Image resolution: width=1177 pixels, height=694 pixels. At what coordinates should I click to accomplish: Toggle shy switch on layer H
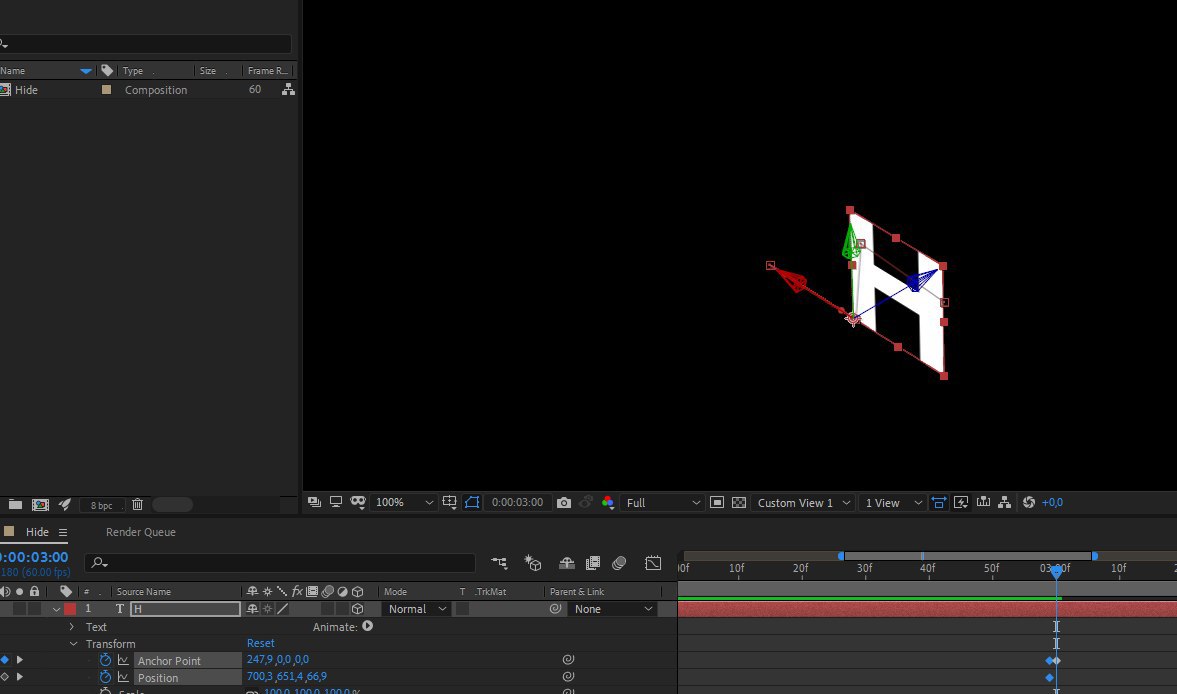(x=252, y=609)
